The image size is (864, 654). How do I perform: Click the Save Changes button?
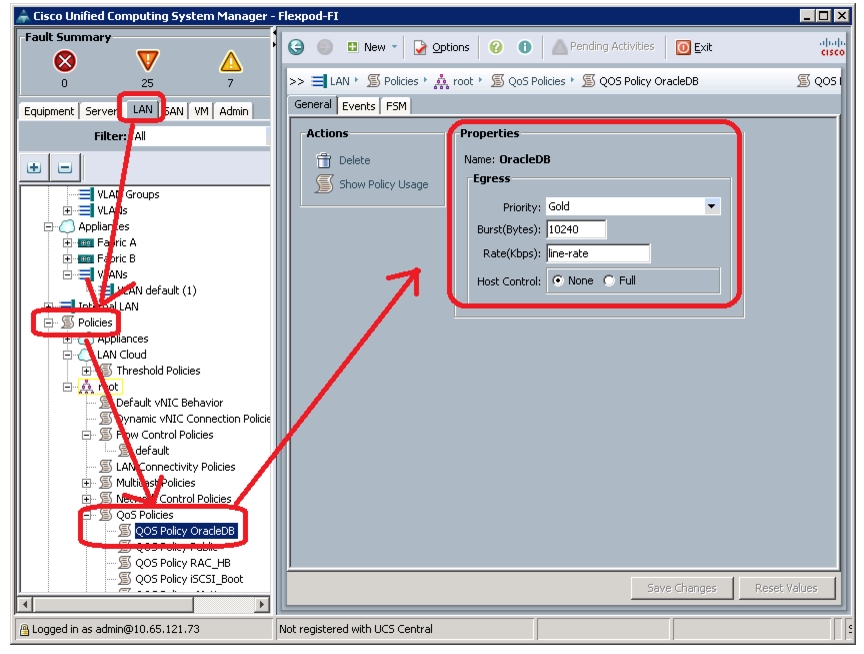tap(682, 588)
